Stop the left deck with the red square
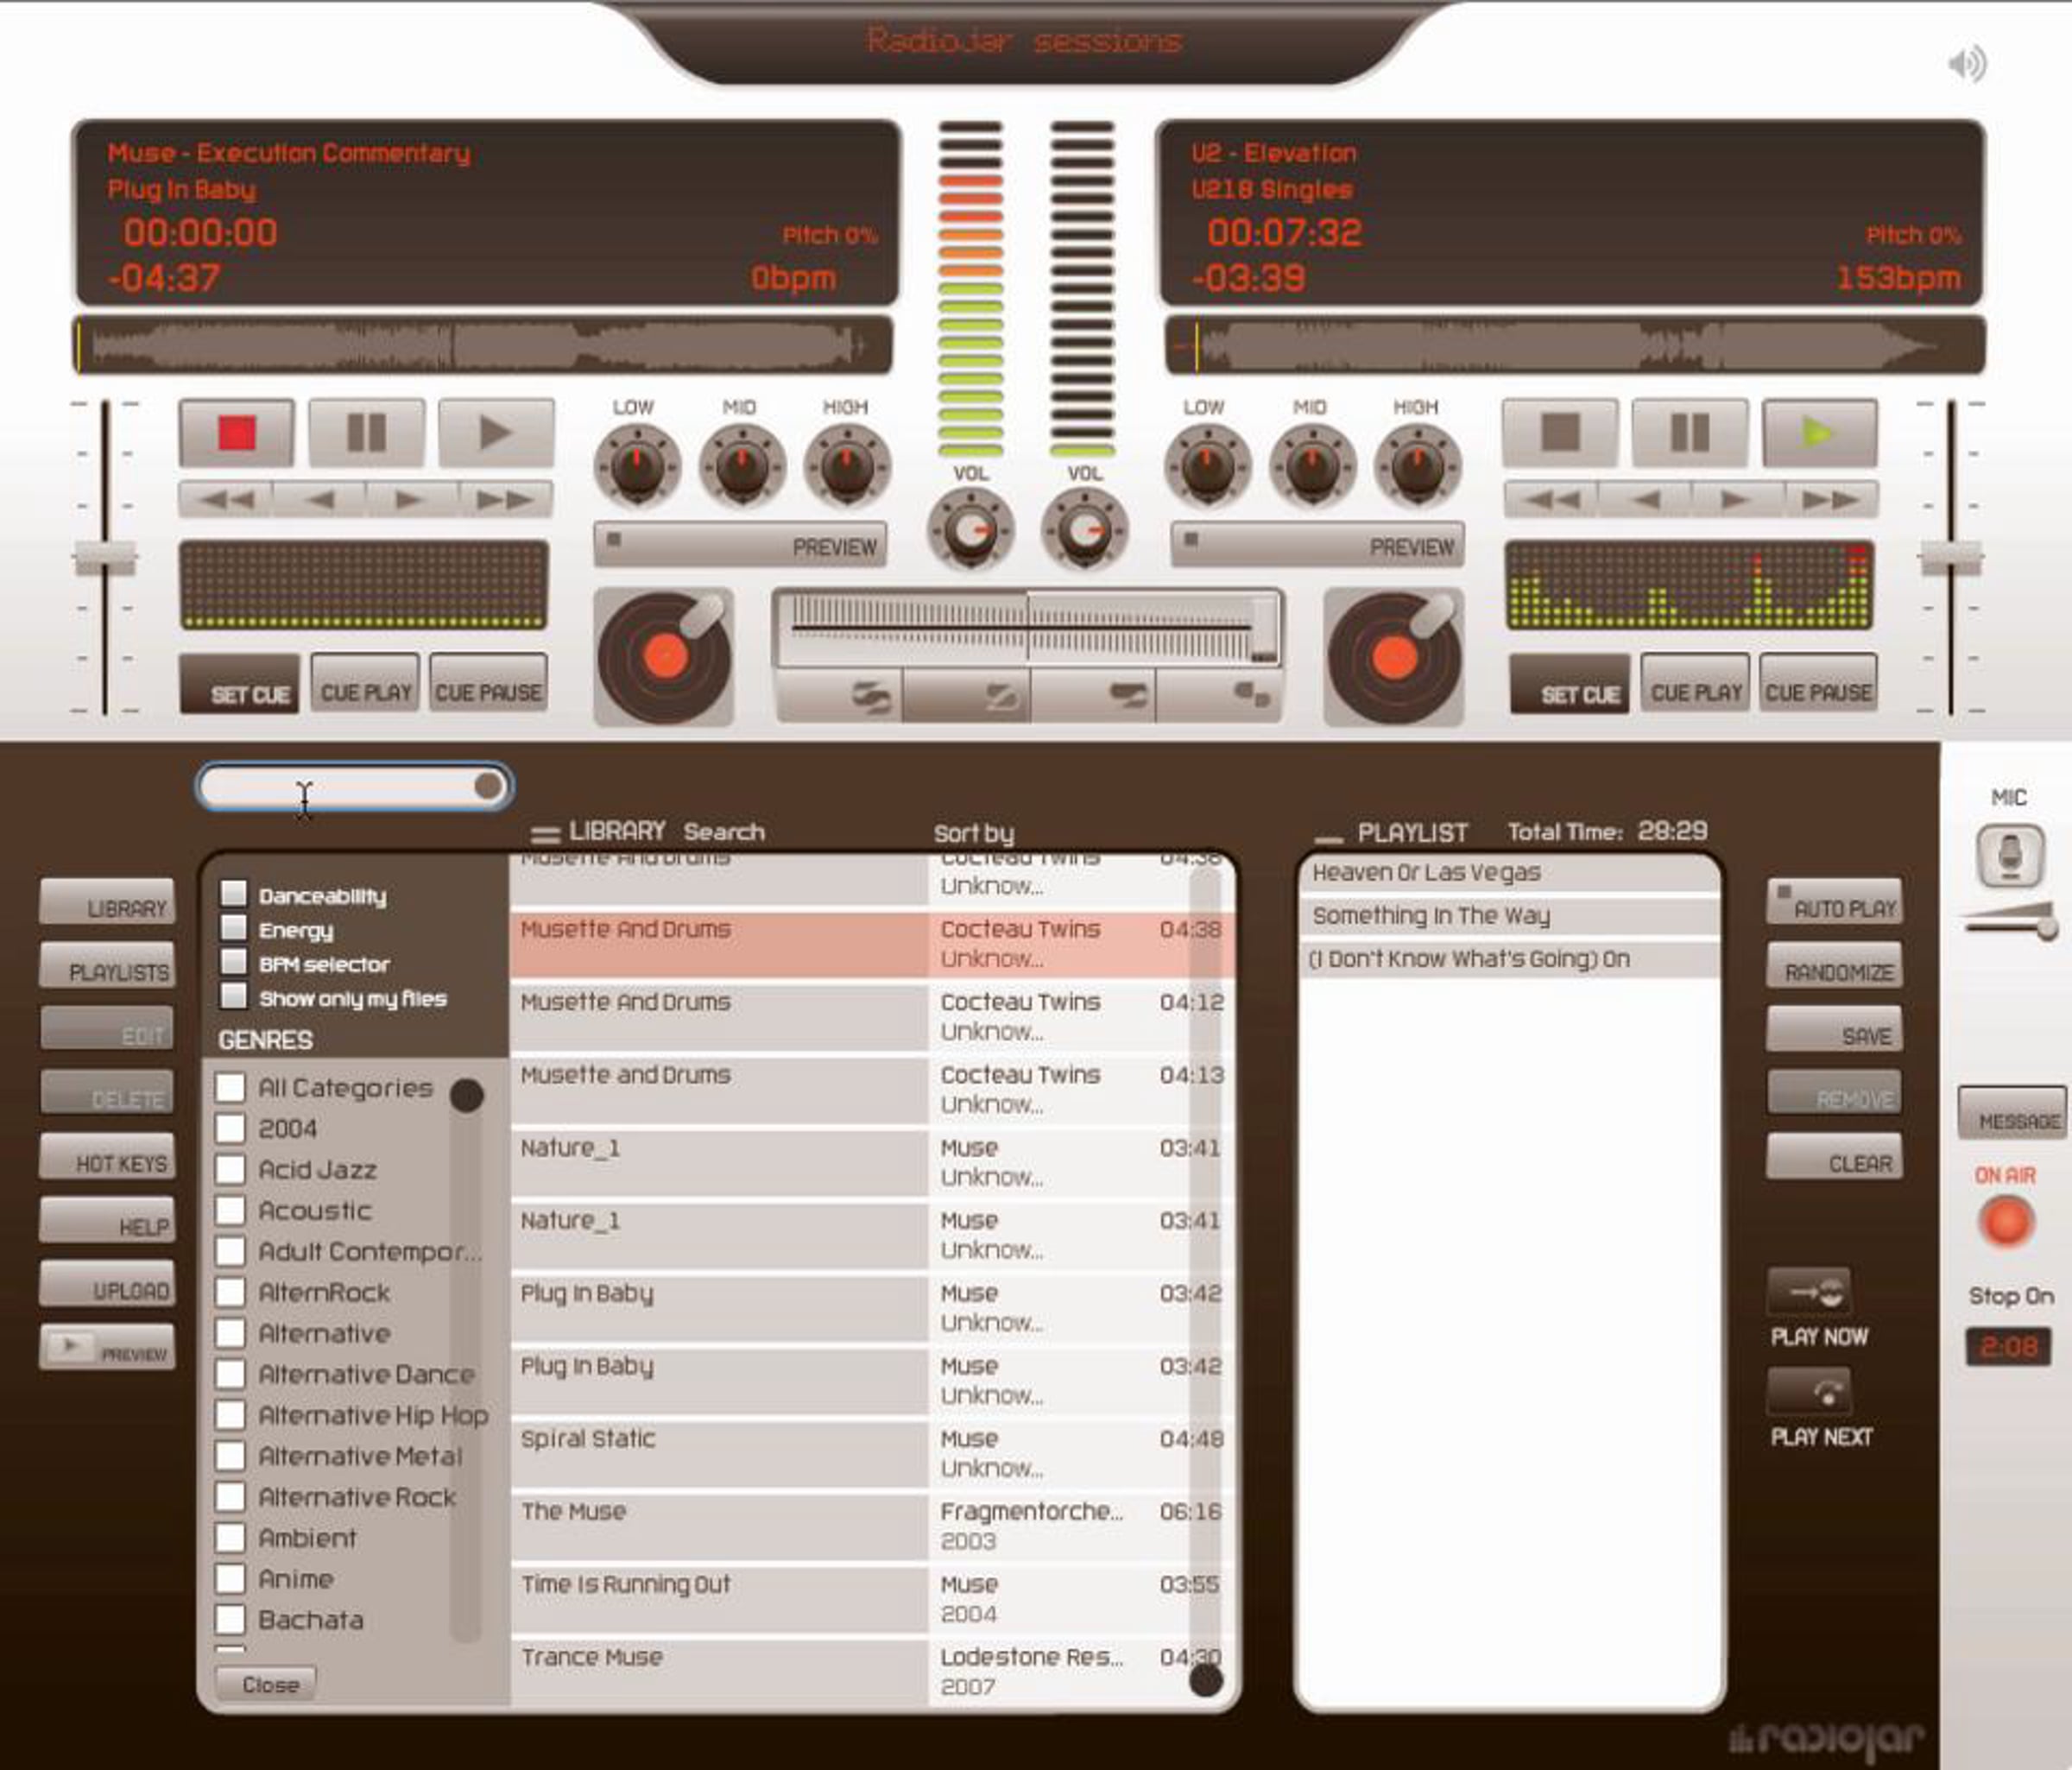 point(237,433)
